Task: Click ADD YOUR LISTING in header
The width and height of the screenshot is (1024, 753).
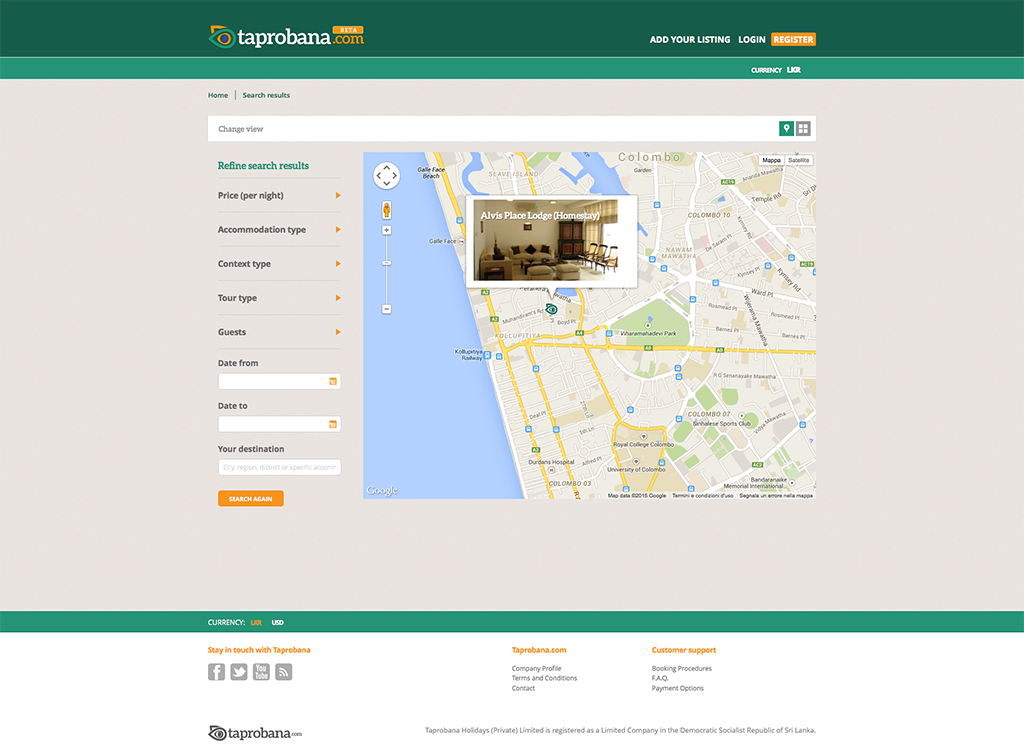Action: tap(690, 39)
